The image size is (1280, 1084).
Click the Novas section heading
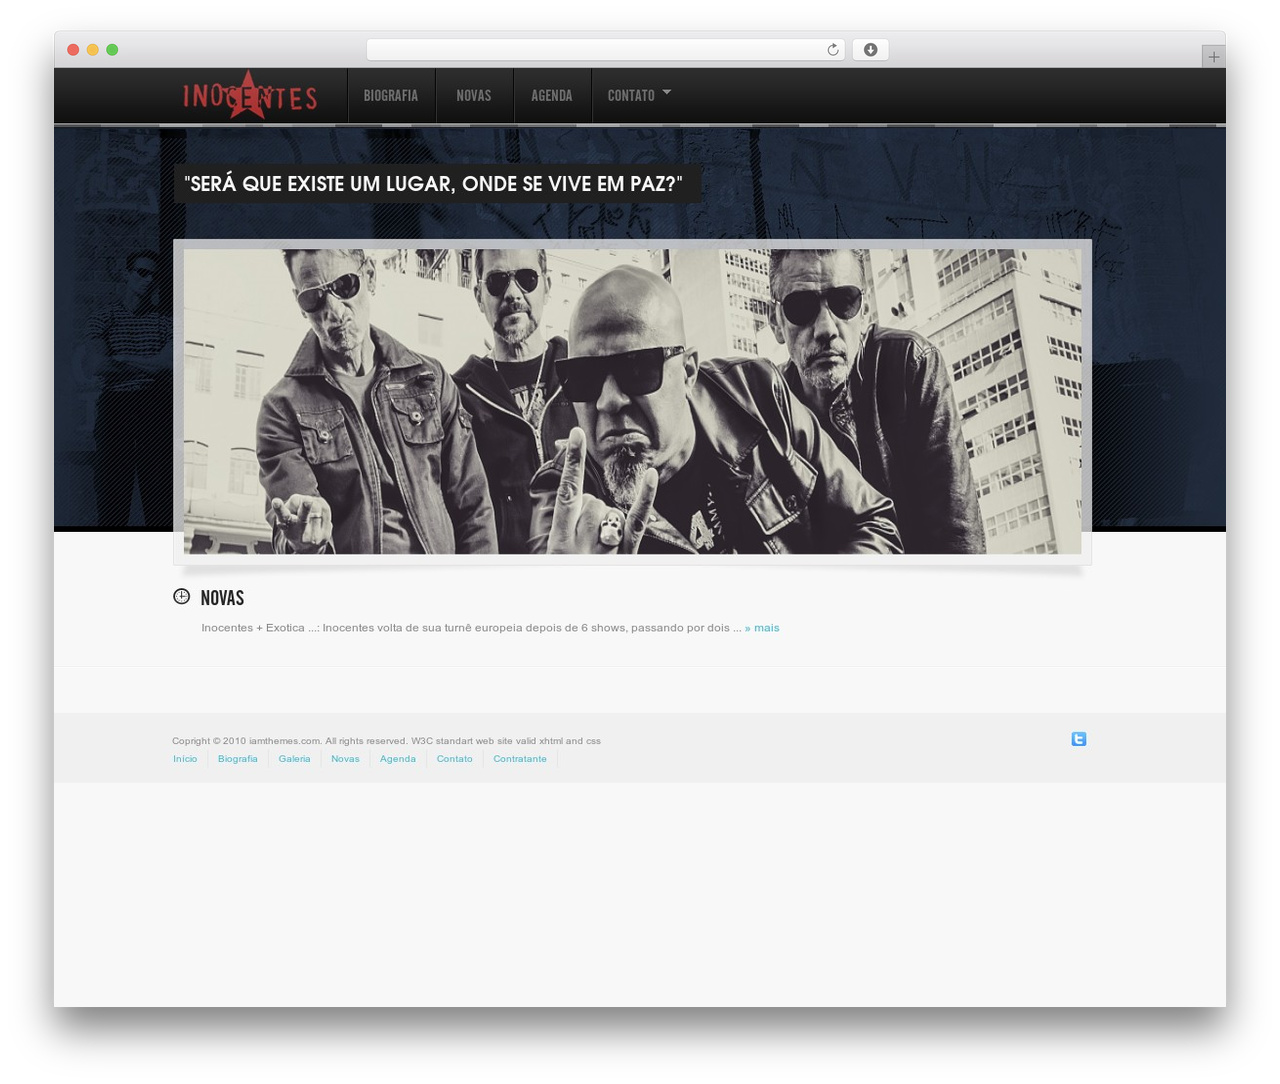(x=222, y=598)
